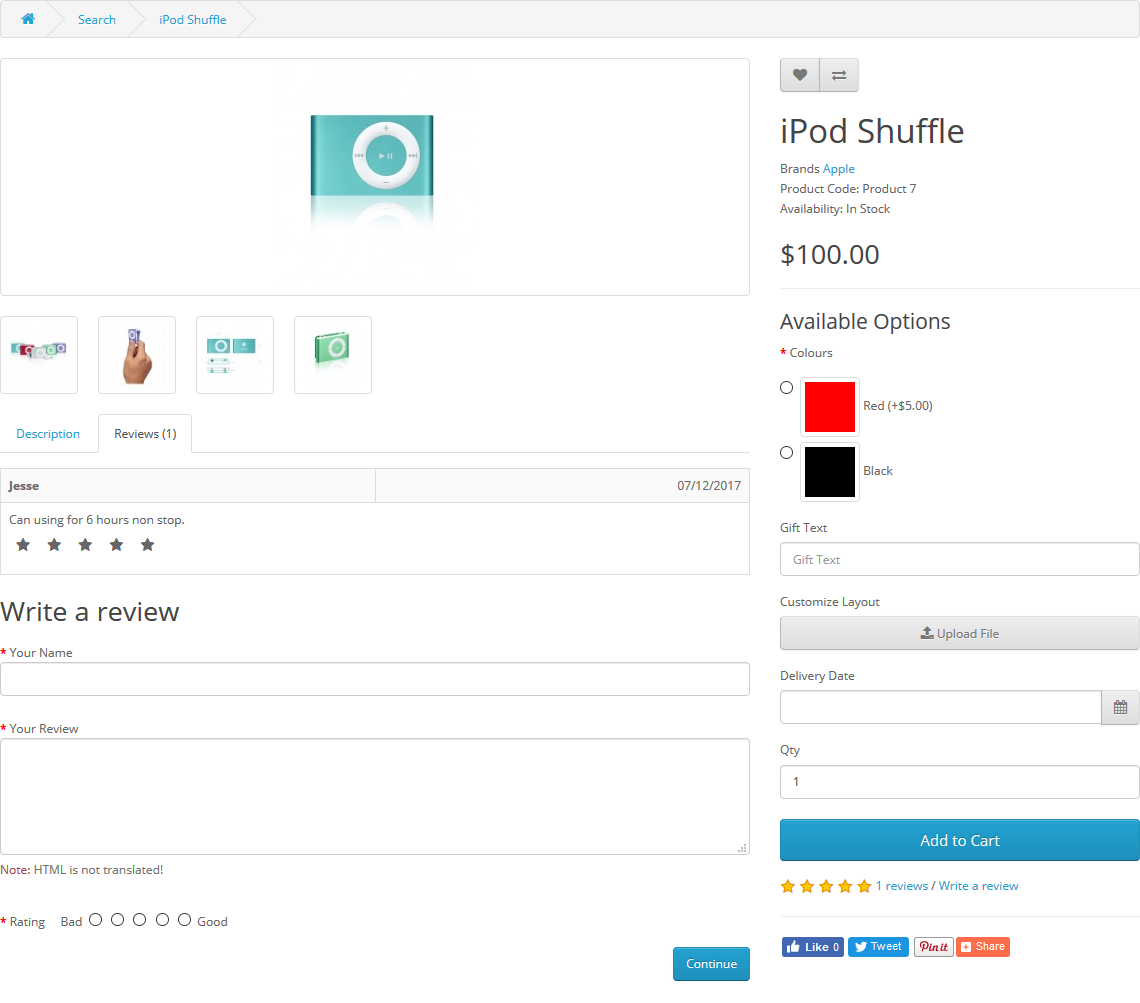Open iPod Shuffle breadcrumb link
Image resolution: width=1140 pixels, height=1003 pixels.
pos(193,20)
